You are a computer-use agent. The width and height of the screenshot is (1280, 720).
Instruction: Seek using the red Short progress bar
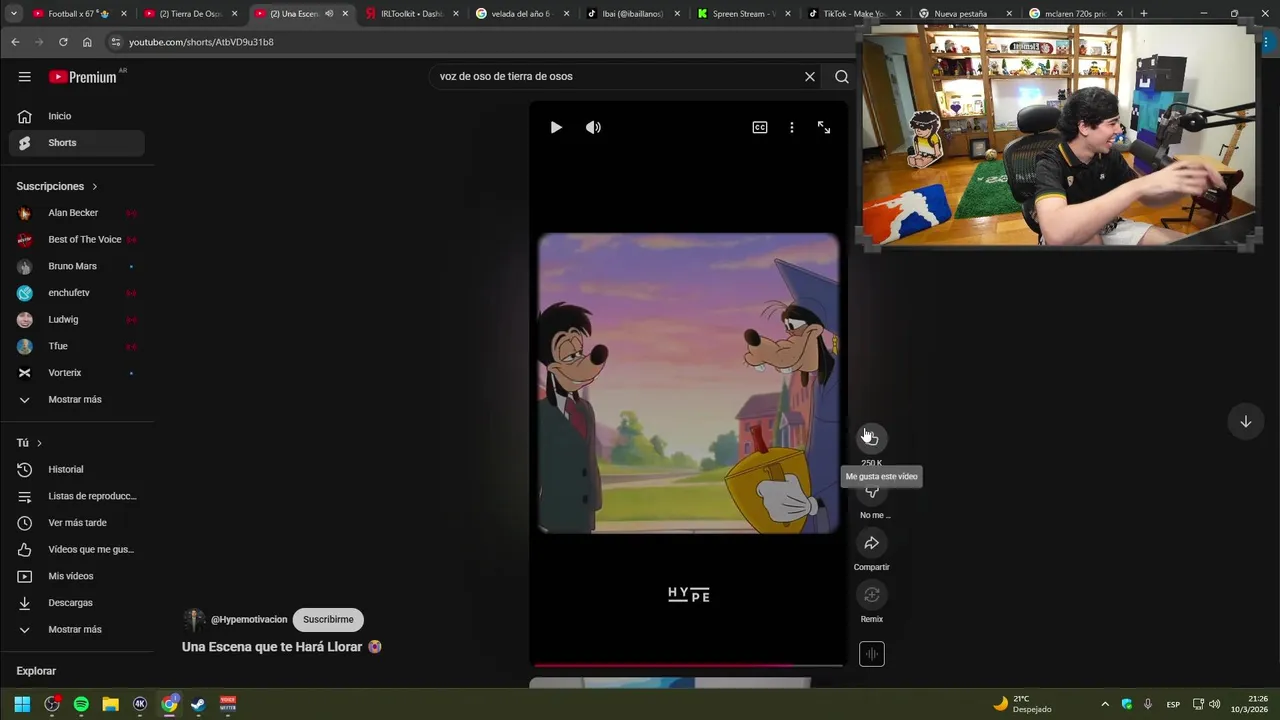pyautogui.click(x=688, y=664)
